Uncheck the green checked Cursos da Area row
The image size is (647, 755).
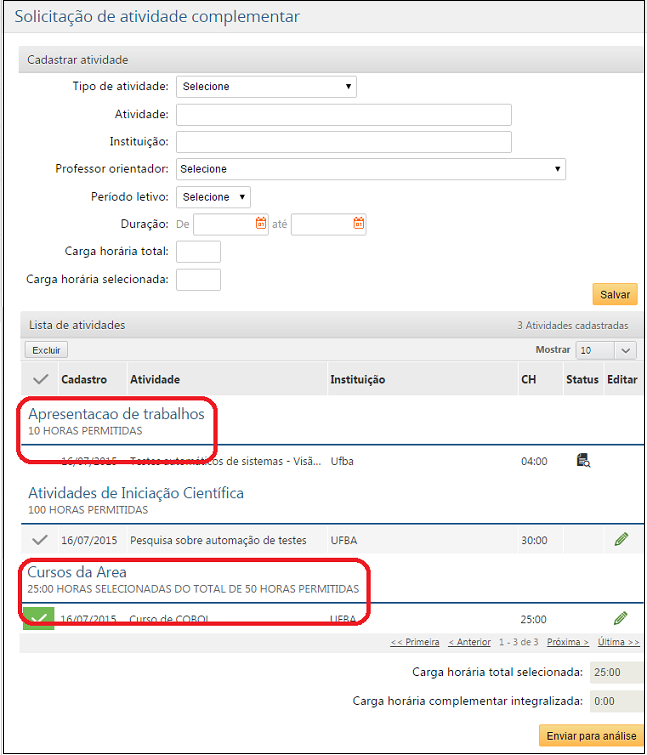pos(39,618)
